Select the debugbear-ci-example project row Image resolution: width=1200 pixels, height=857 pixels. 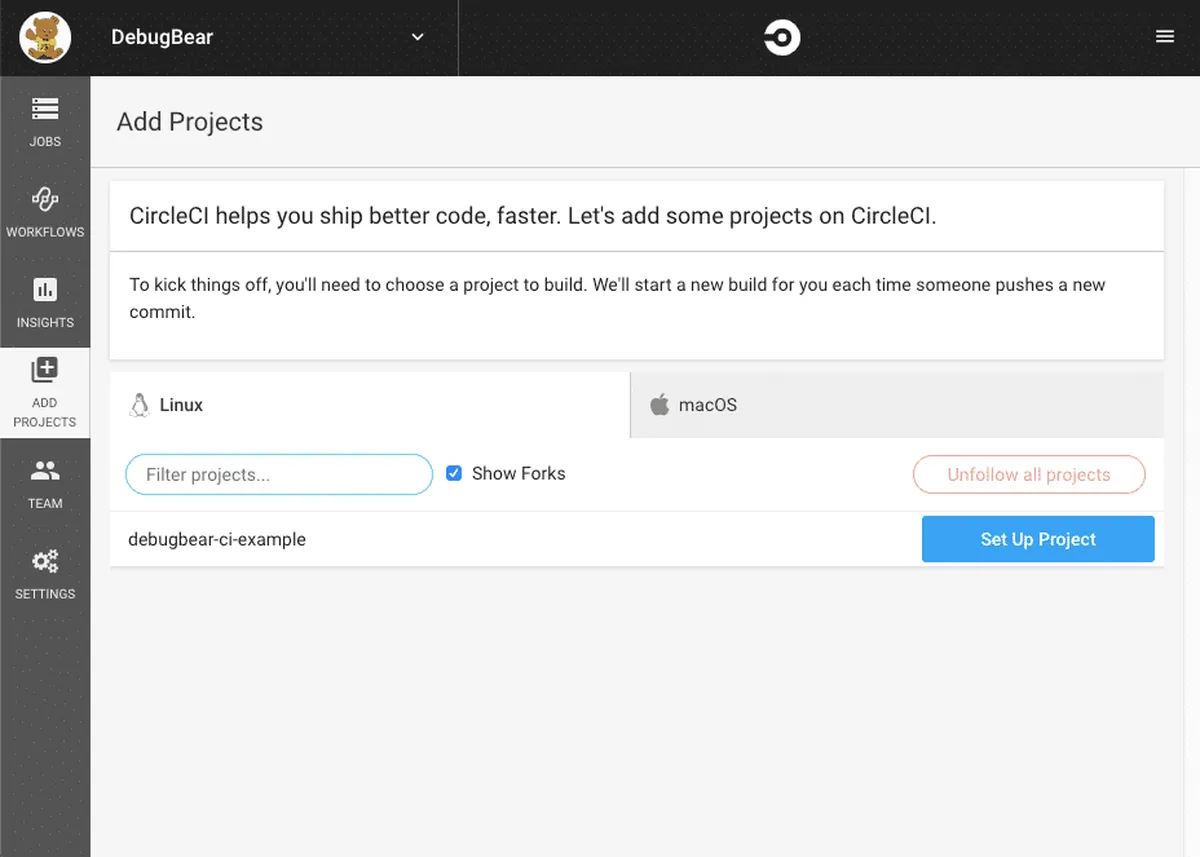pos(217,539)
